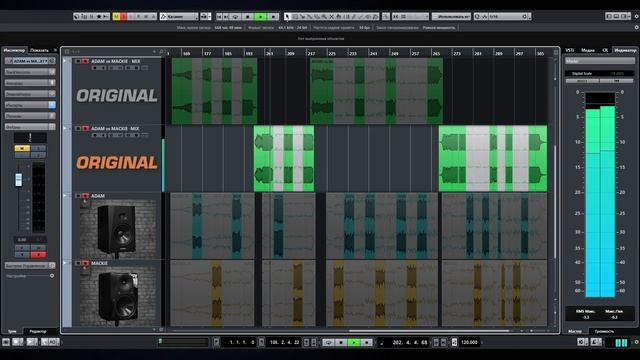Screen dimensions: 640x360
Task: Expand triangle of the MACKIE track
Action: [x=64, y=263]
